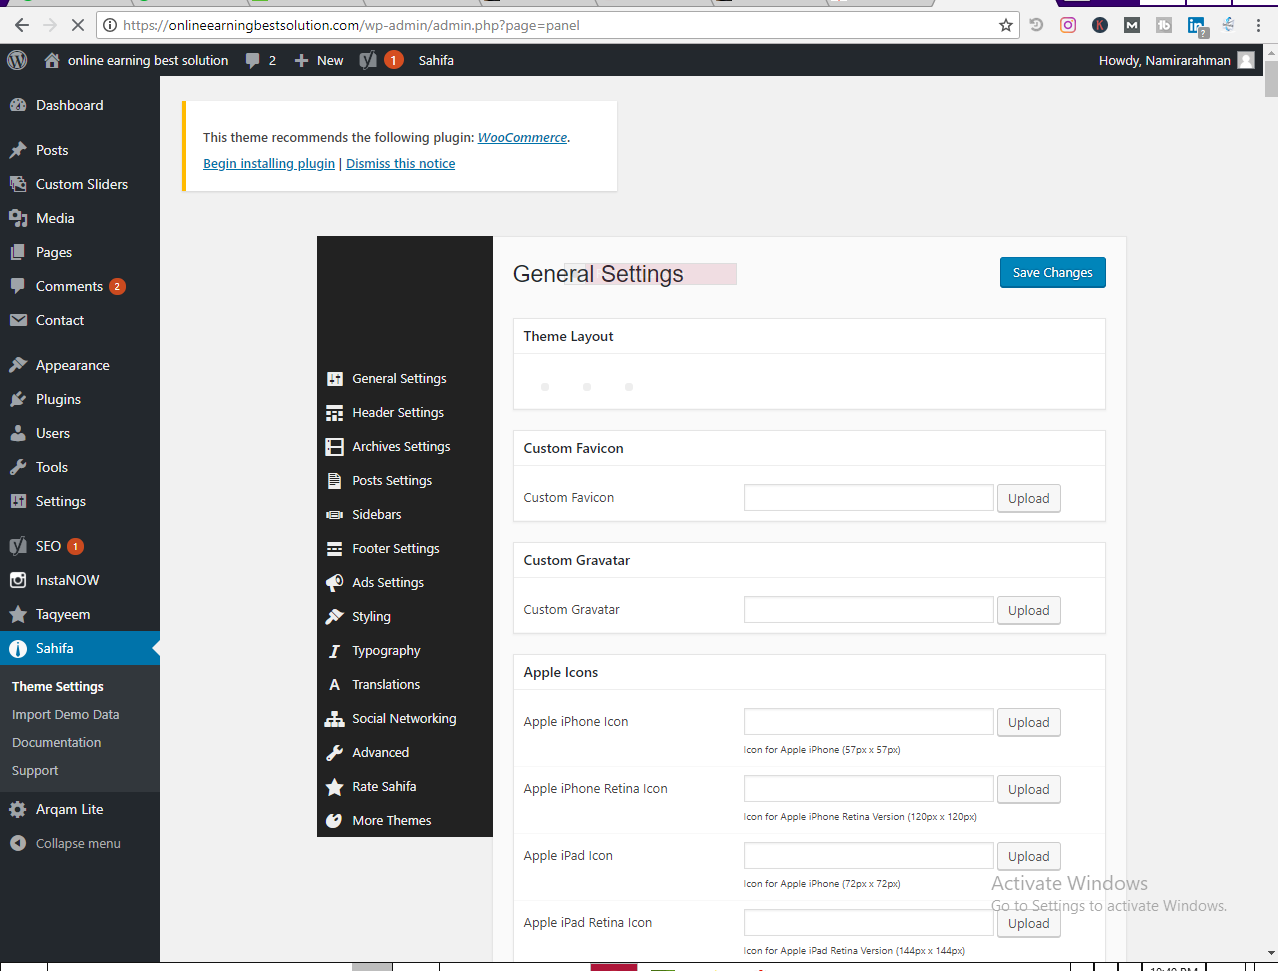1278x971 pixels.
Task: Select Social Networking settings
Action: (404, 718)
